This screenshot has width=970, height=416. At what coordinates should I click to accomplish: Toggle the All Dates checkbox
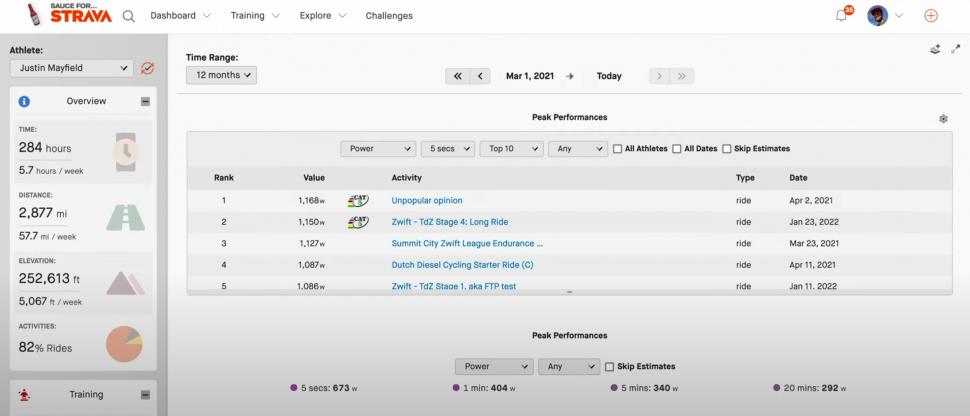pos(677,149)
